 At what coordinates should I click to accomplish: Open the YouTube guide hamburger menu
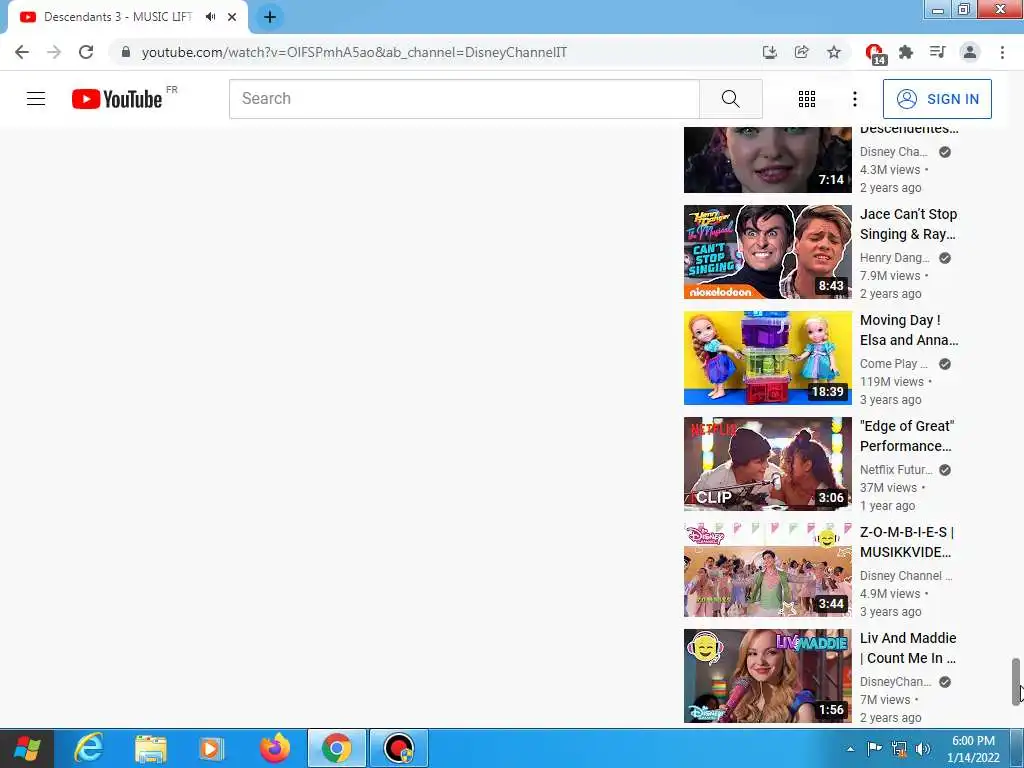click(36, 99)
